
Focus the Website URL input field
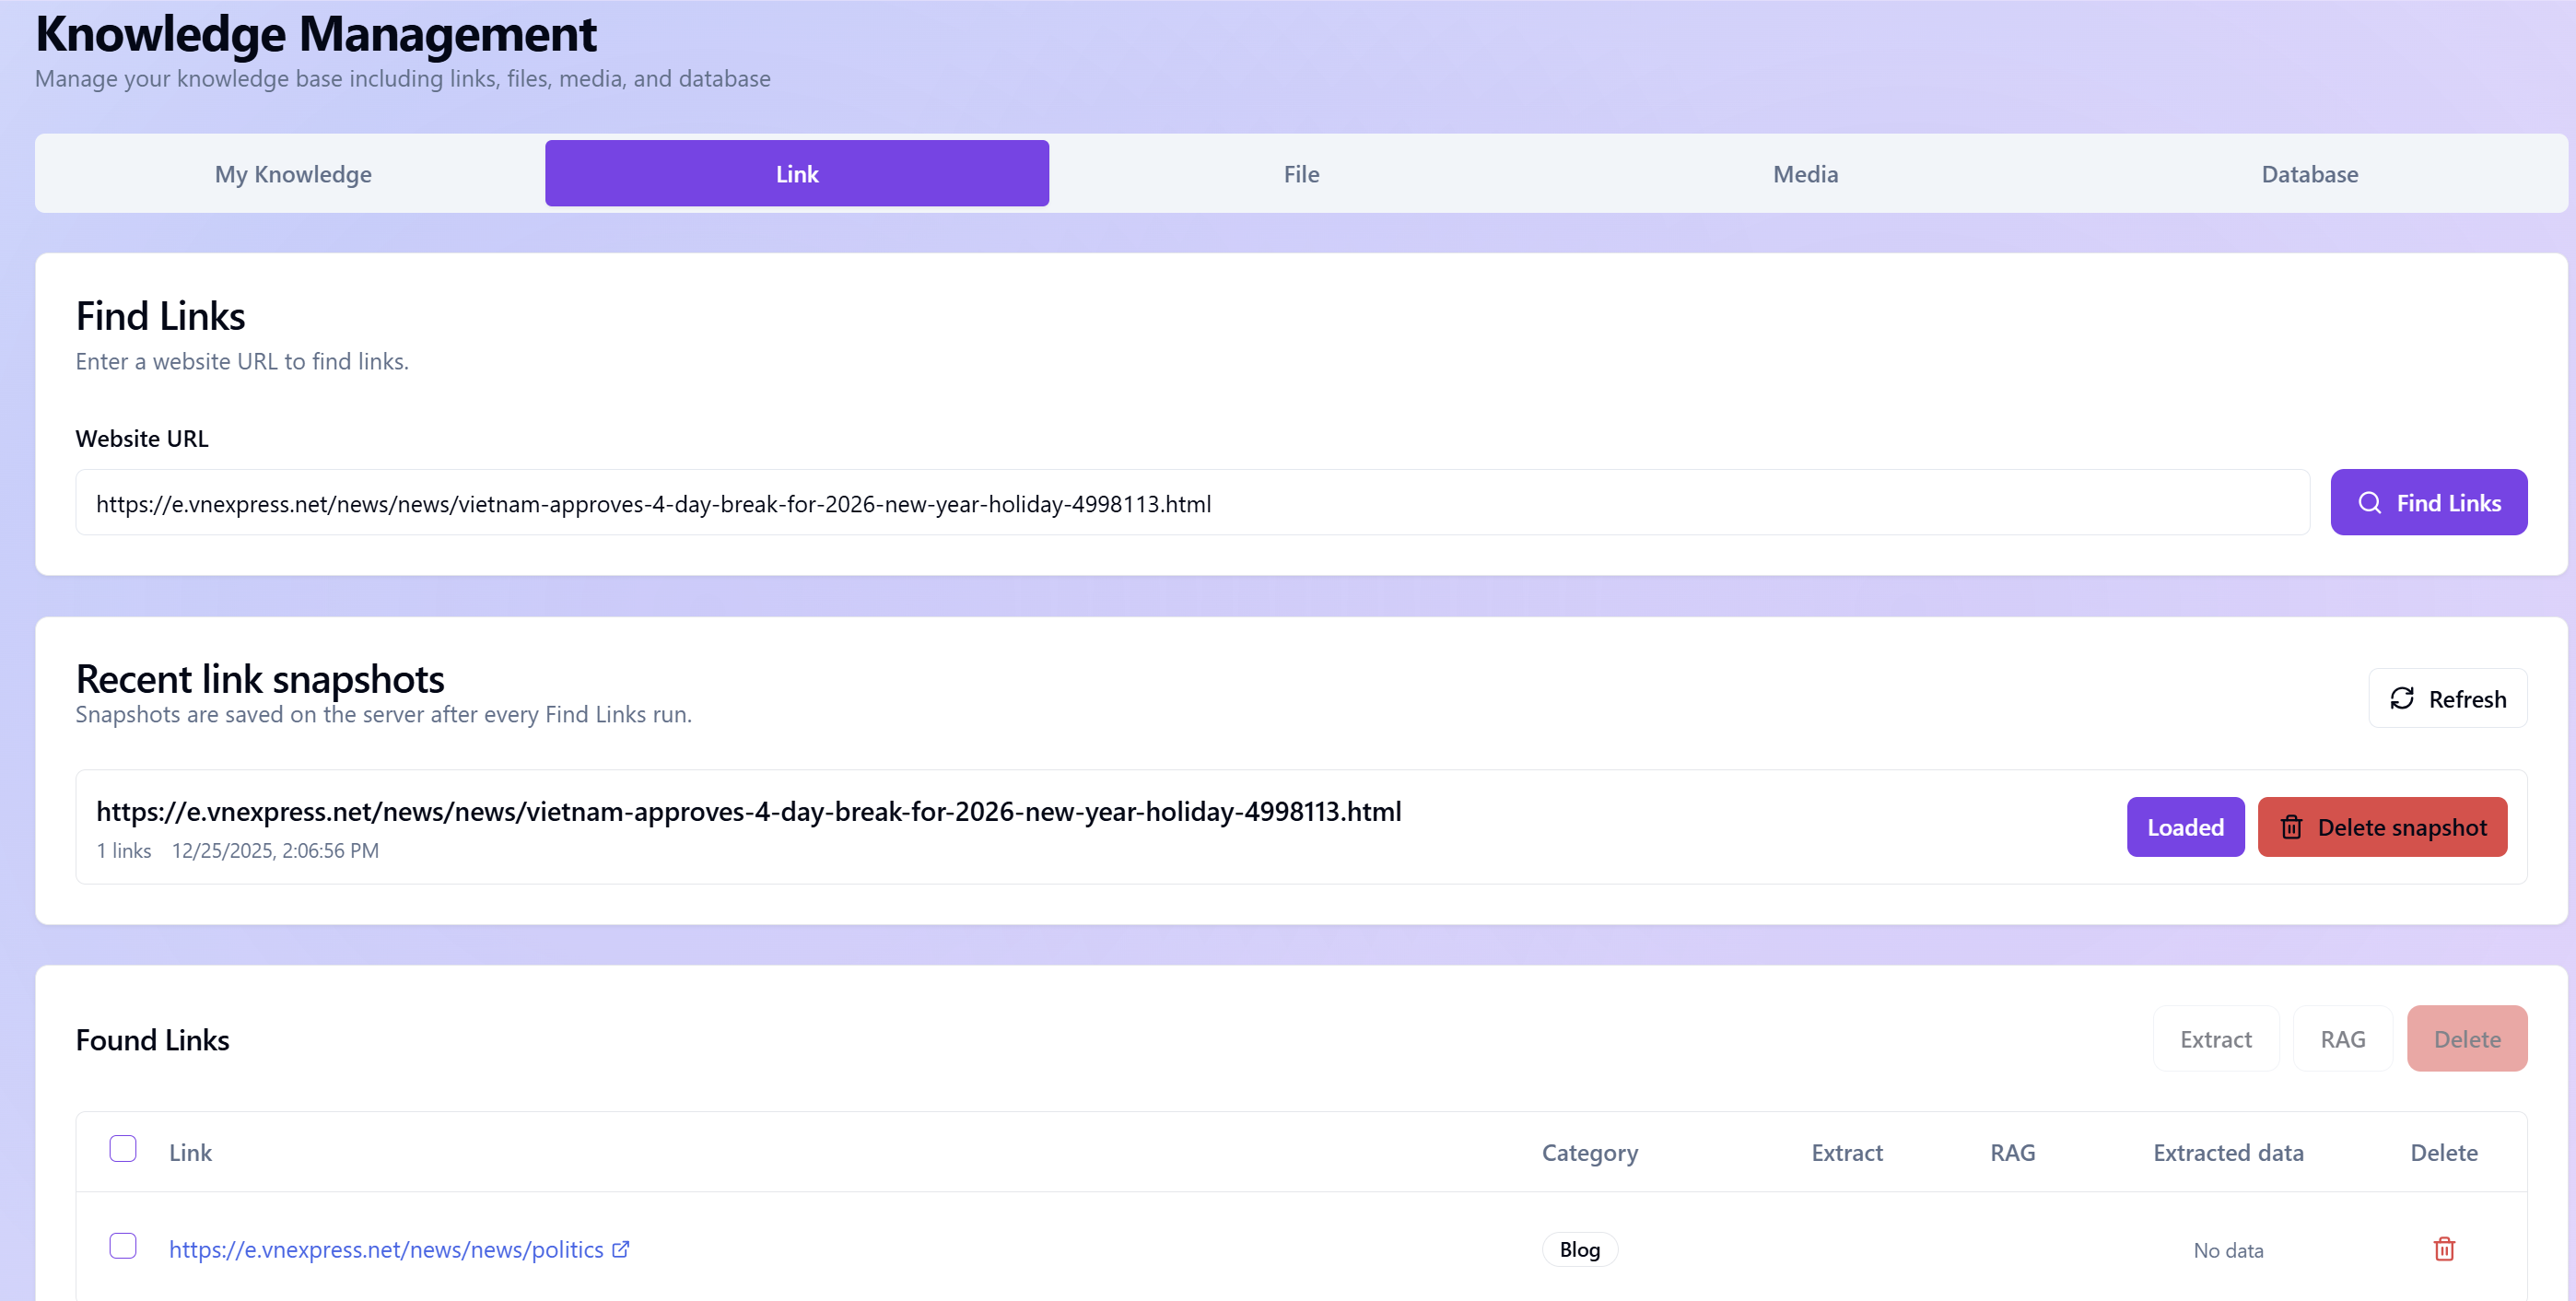1192,503
